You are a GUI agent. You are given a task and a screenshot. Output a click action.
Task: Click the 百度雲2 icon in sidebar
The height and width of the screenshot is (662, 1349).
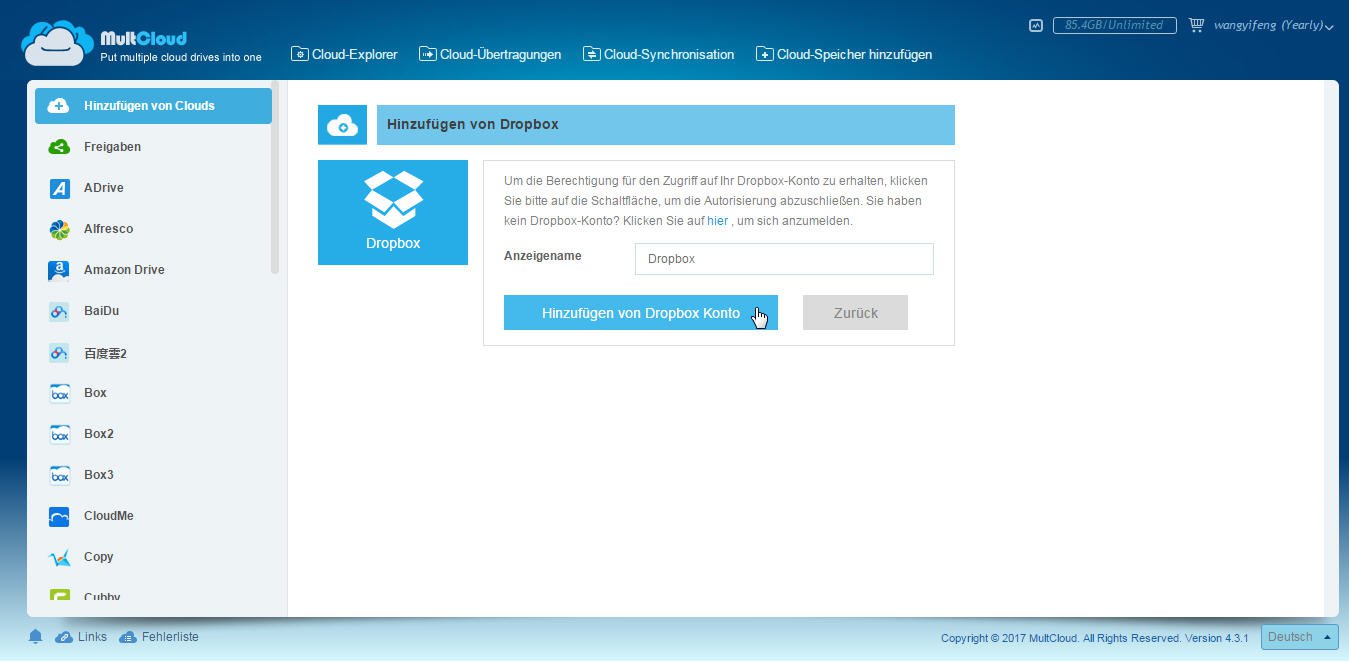coord(59,353)
